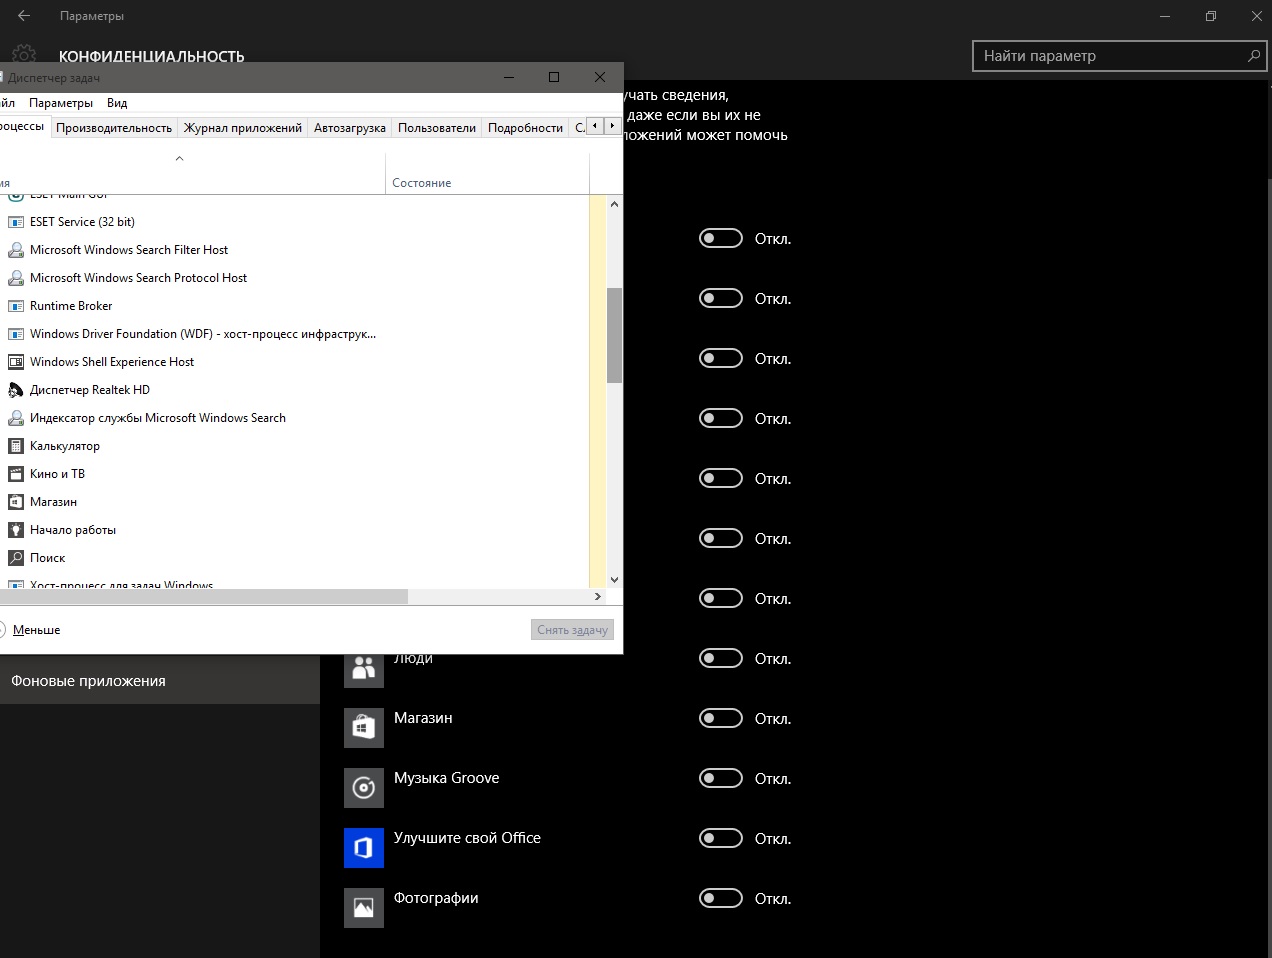Switch to the Журнал приложений tab

tap(243, 128)
